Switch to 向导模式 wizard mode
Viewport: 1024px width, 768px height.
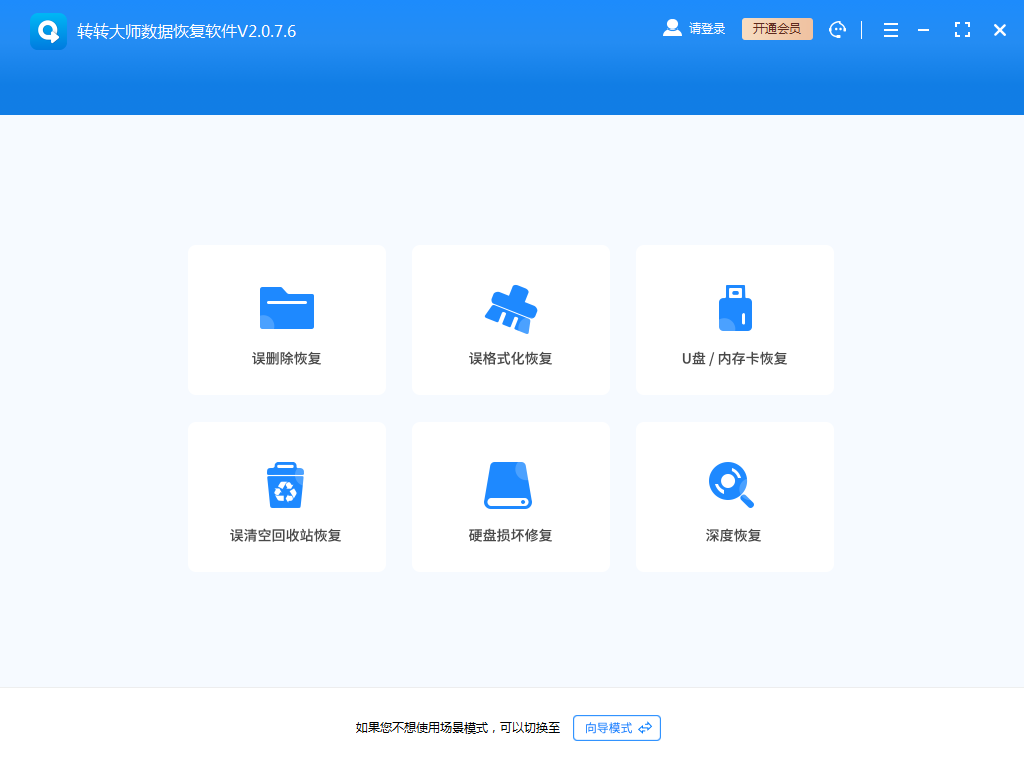(x=616, y=728)
